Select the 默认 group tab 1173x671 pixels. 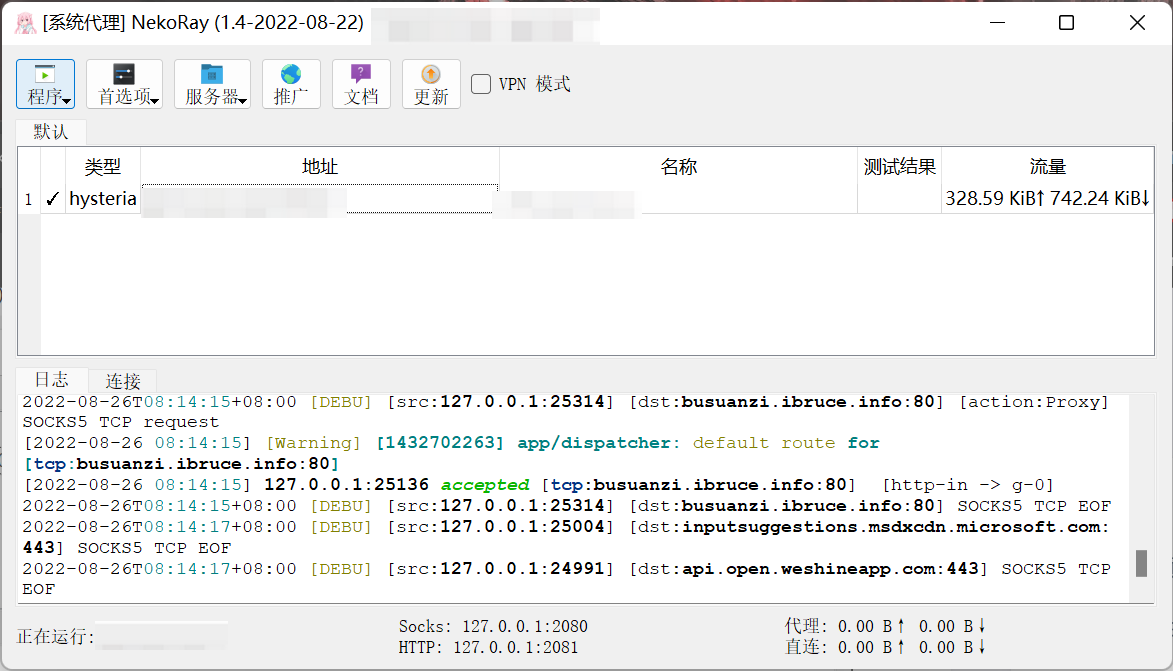51,132
